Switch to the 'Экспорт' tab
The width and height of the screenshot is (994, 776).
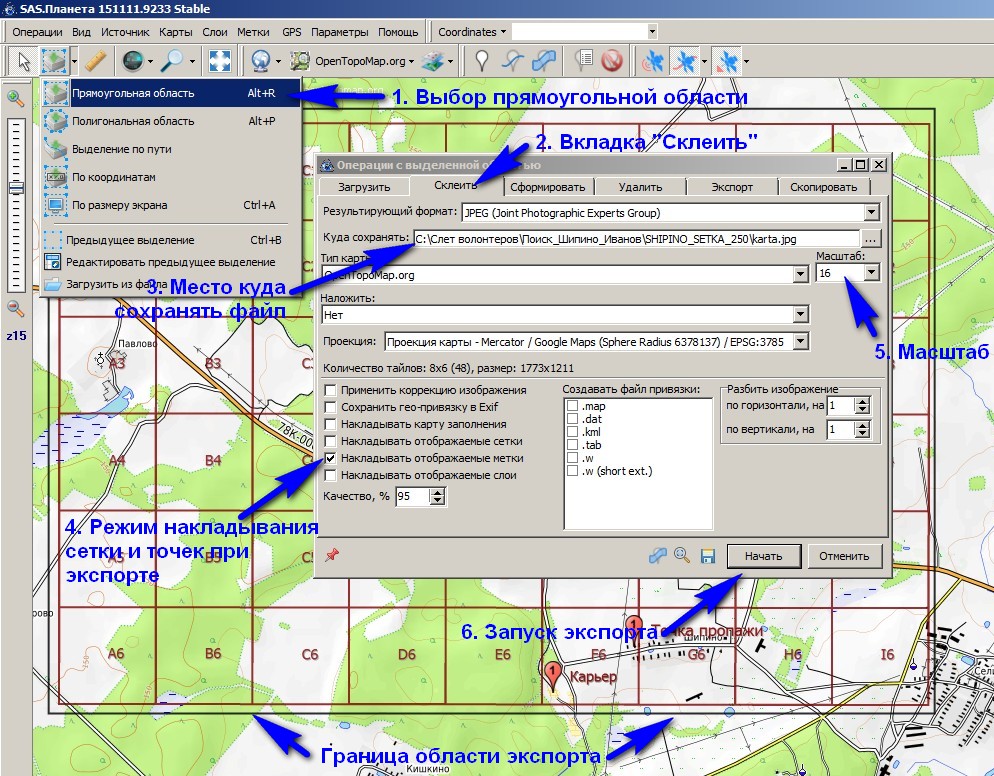pyautogui.click(x=732, y=187)
